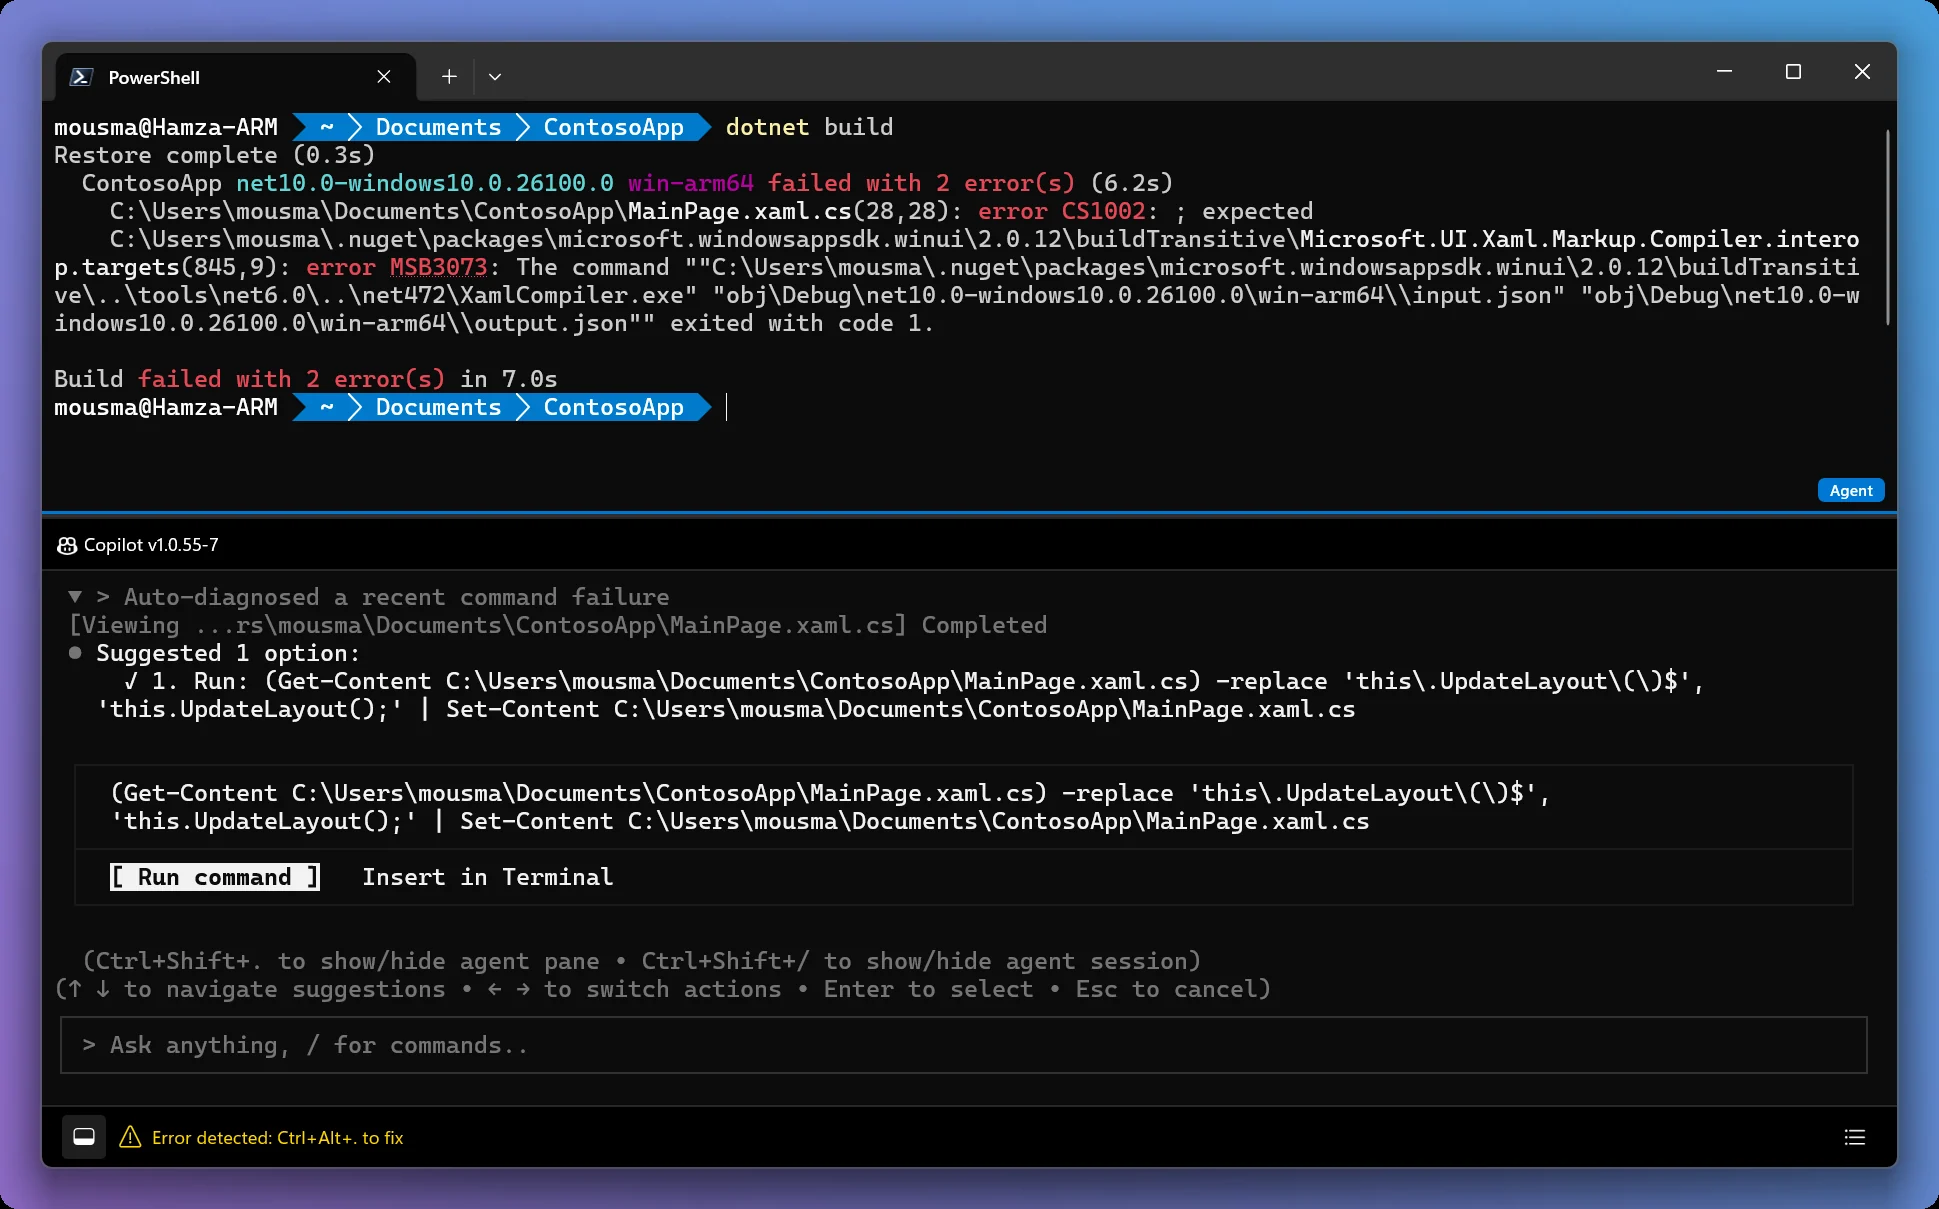Open a new terminal tab
Screen dimensions: 1939x1209
[449, 76]
